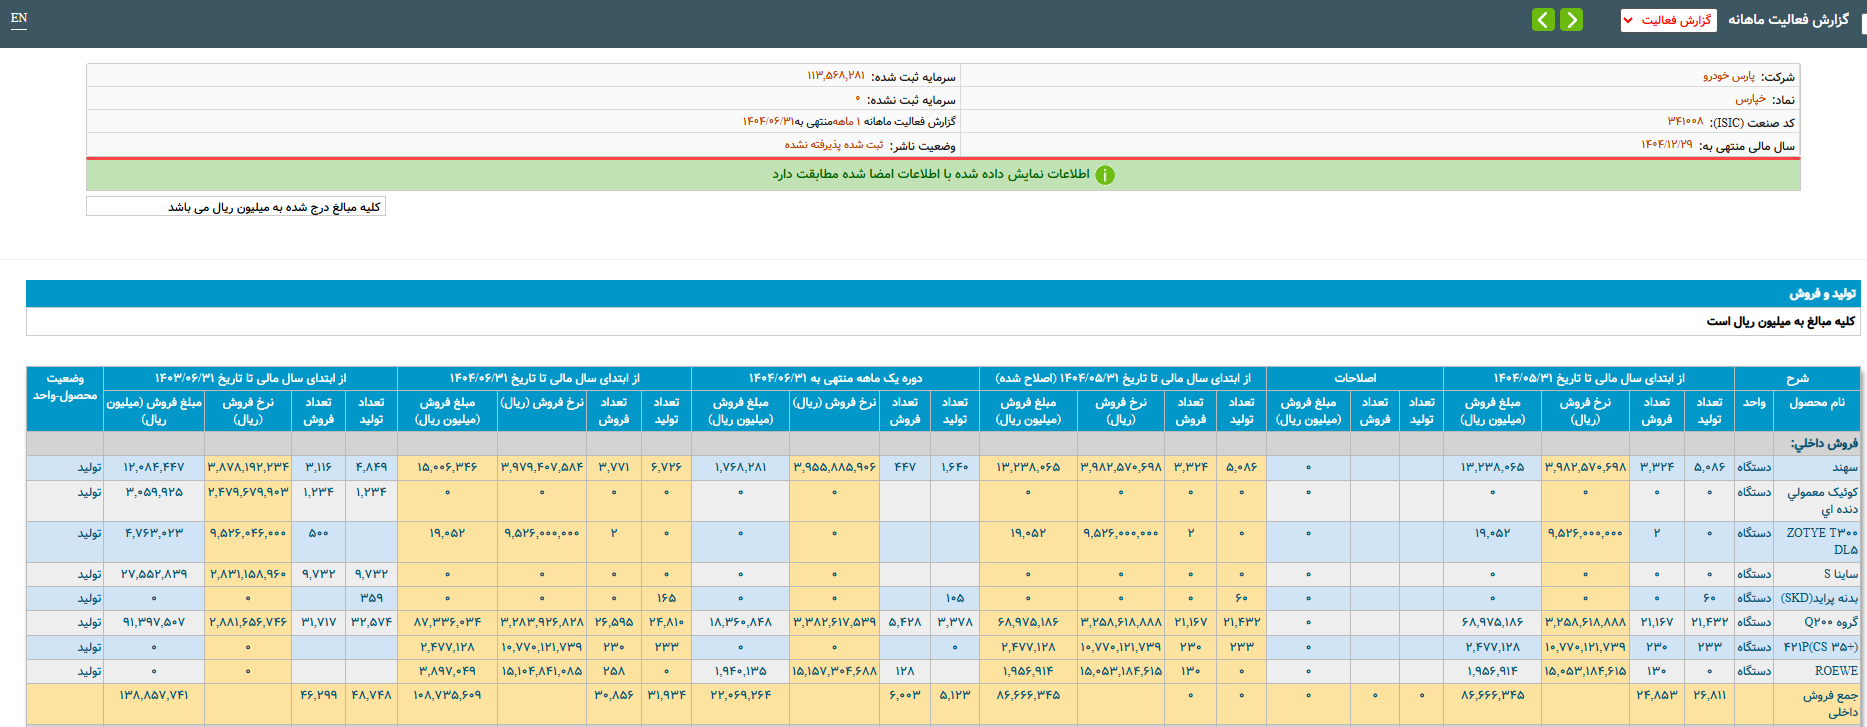Click the million rial note box
The height and width of the screenshot is (727, 1867).
(236, 207)
